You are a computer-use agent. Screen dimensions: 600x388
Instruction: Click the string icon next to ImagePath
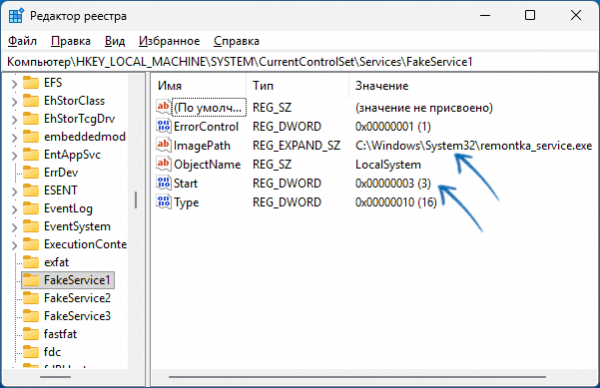pos(163,145)
